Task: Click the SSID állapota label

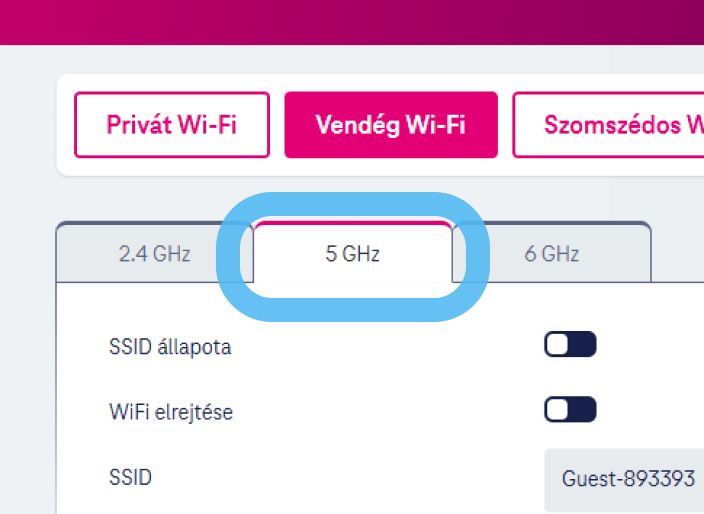Action: [170, 347]
